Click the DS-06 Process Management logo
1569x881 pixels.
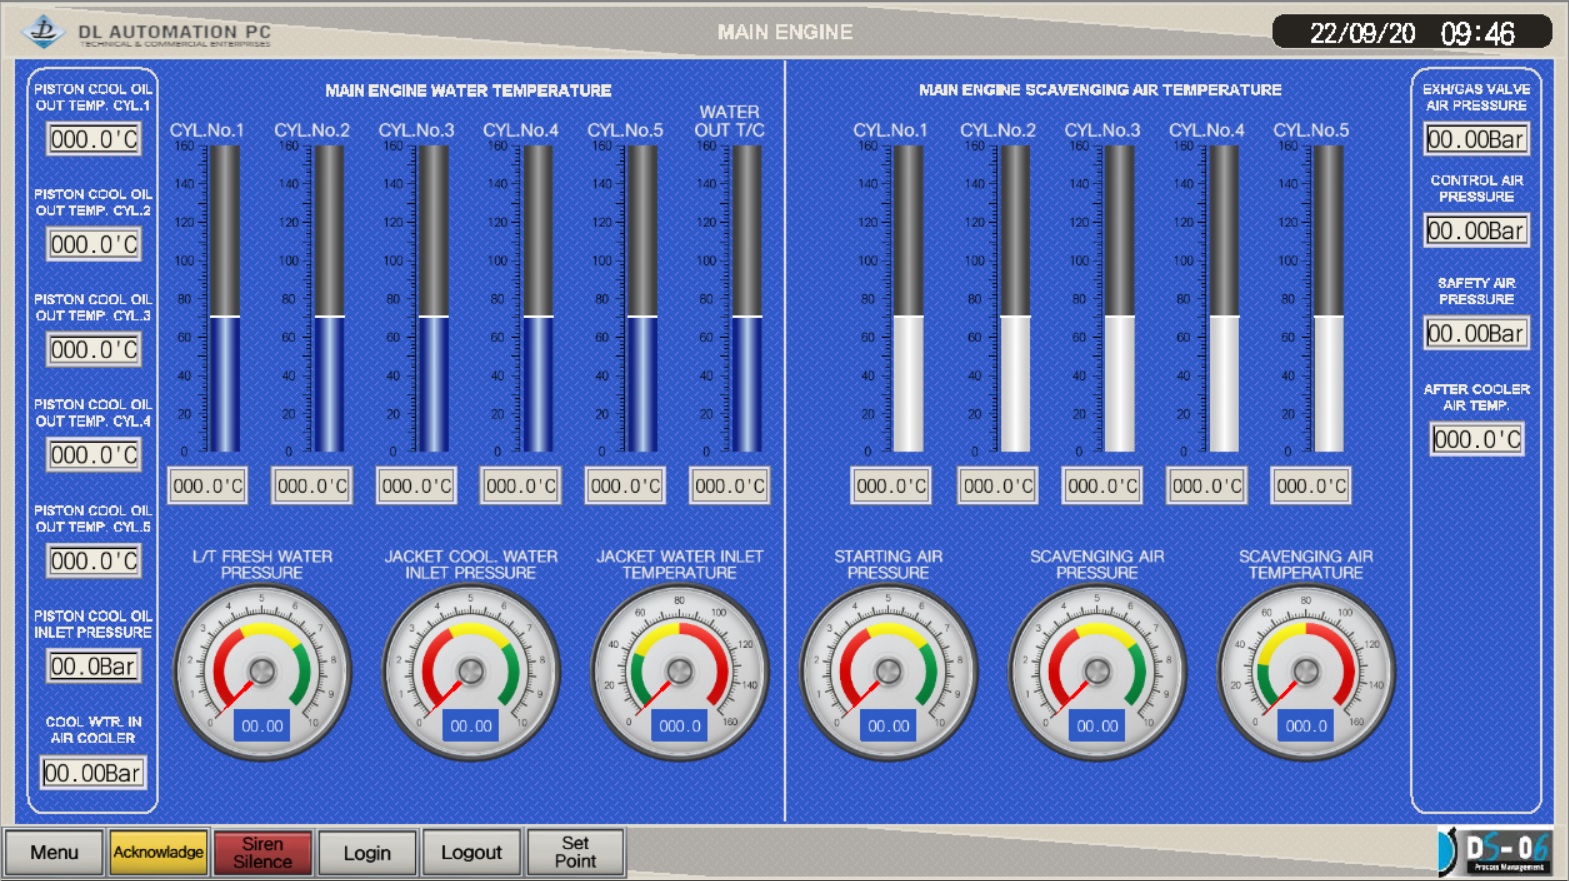1496,852
